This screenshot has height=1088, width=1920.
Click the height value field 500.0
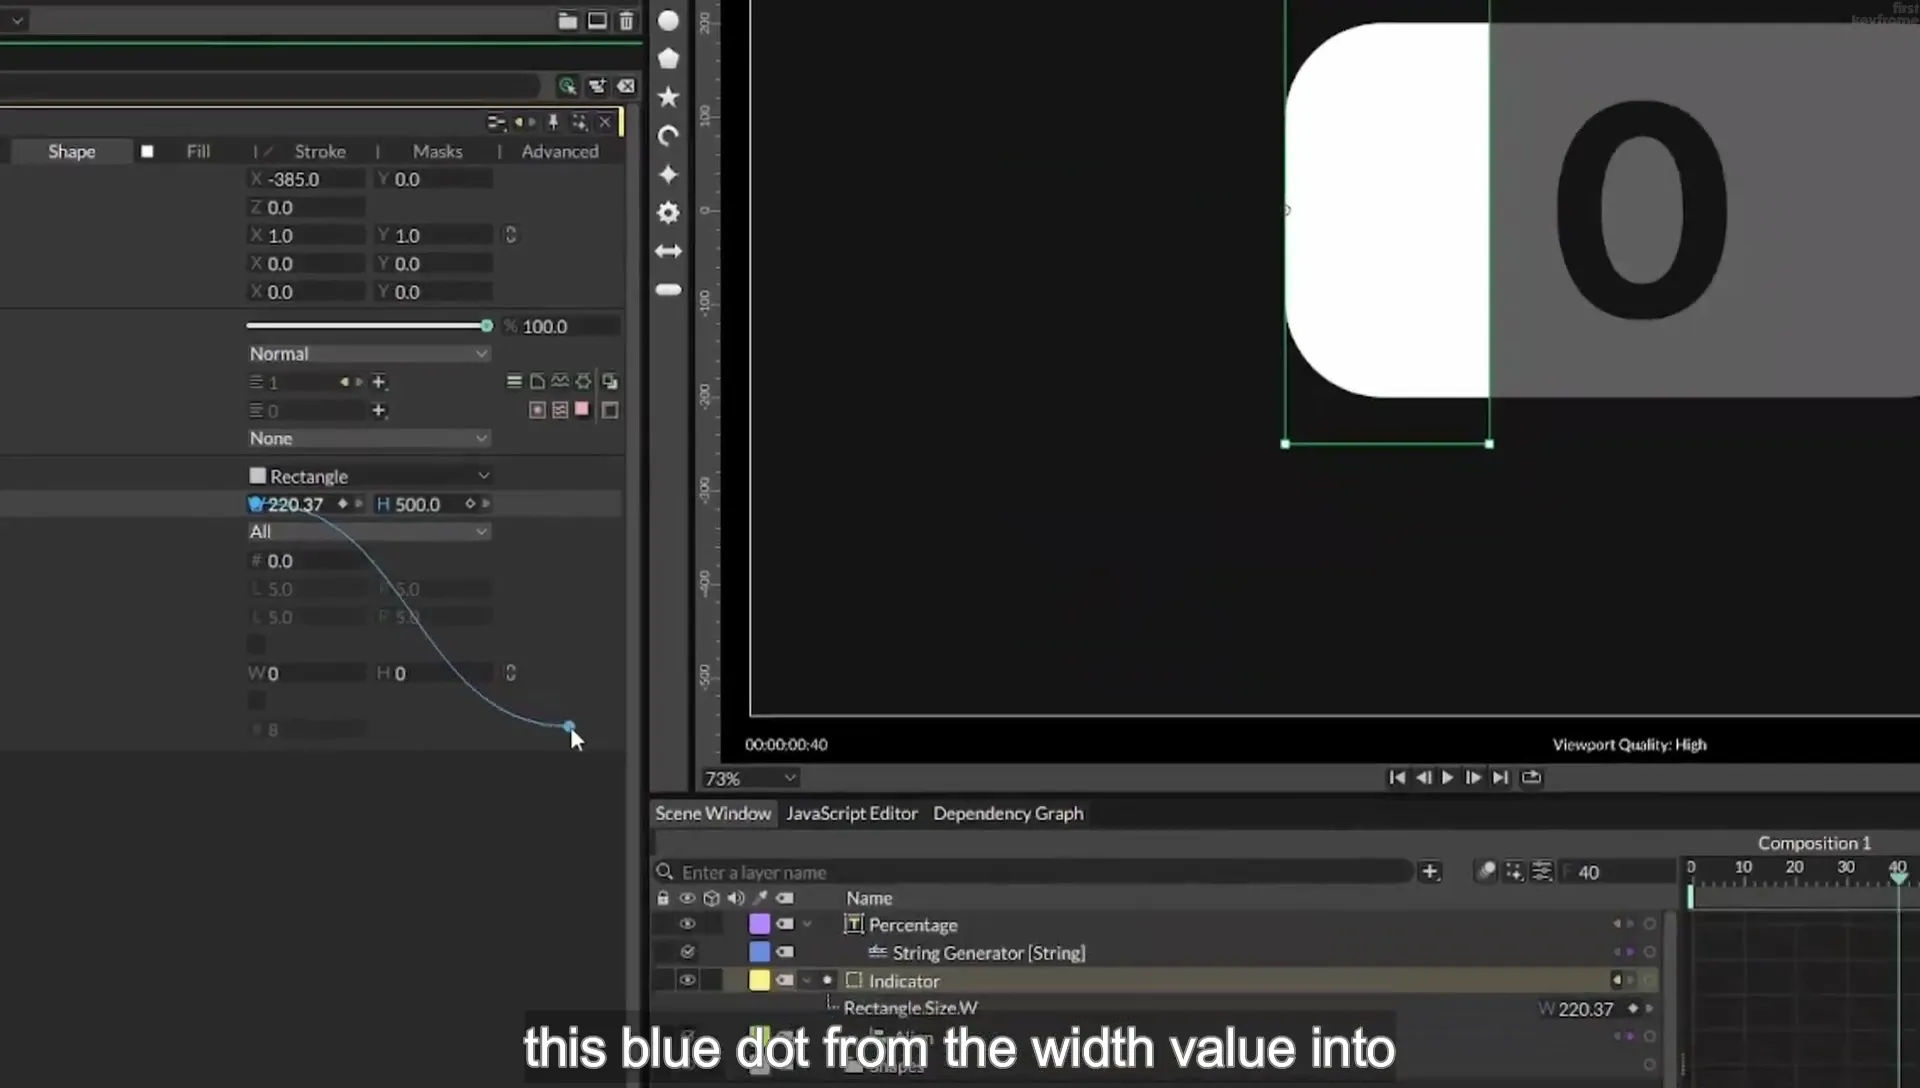coord(417,504)
